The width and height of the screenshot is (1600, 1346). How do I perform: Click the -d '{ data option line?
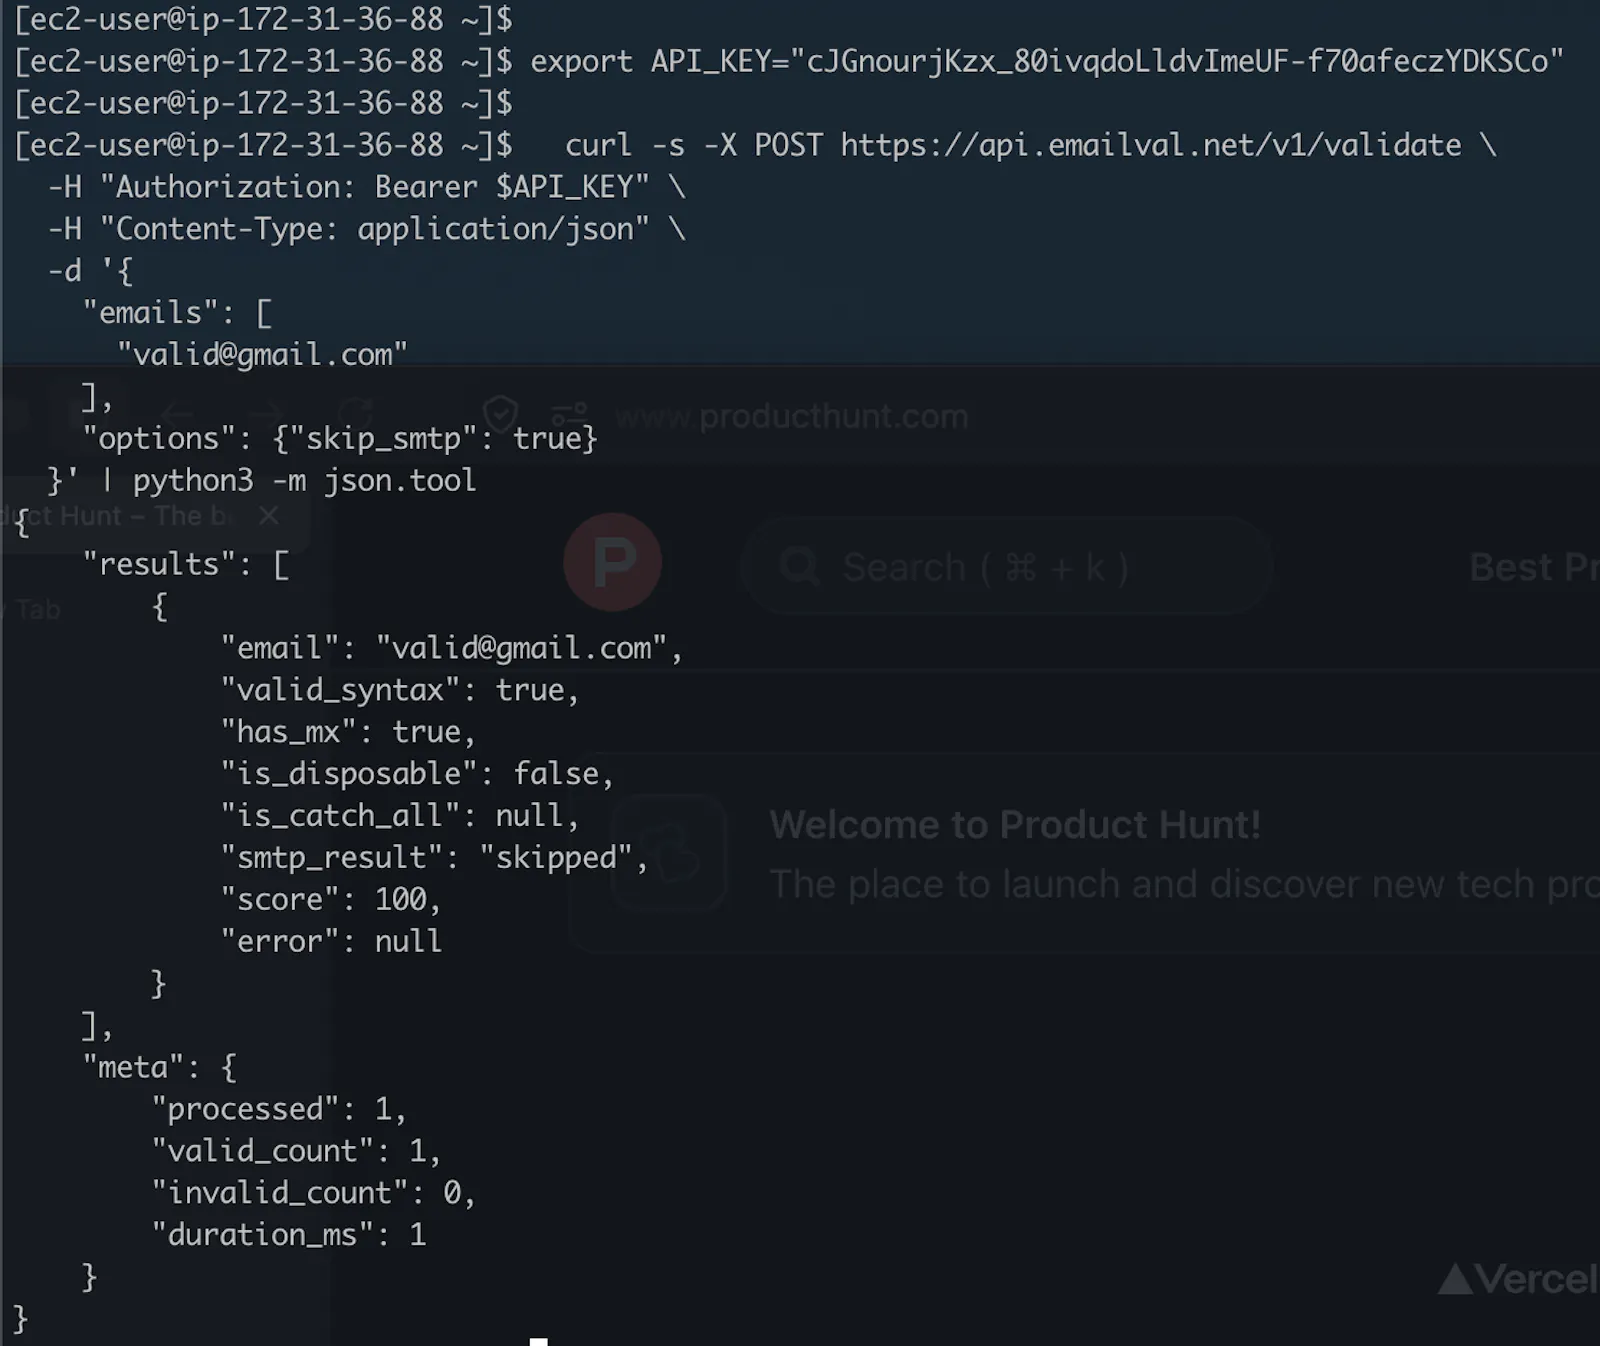[x=91, y=271]
